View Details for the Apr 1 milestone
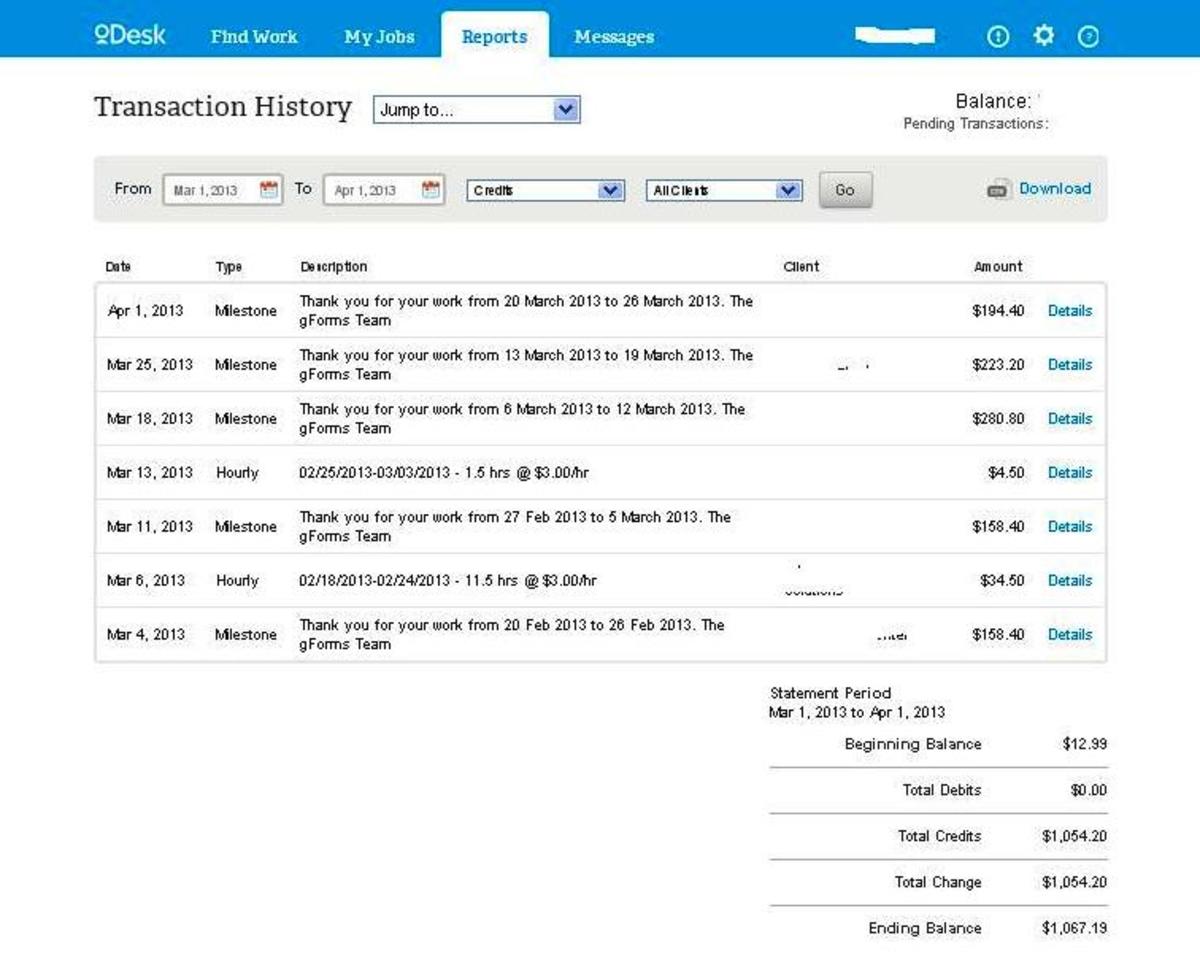Viewport: 1200px width, 973px height. coord(1069,311)
